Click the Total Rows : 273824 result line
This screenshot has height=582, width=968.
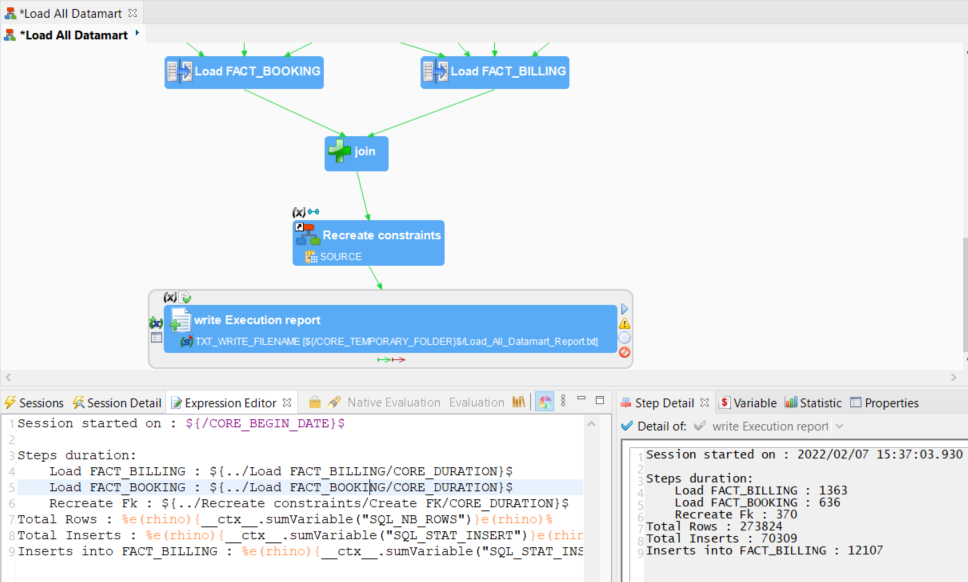[714, 526]
